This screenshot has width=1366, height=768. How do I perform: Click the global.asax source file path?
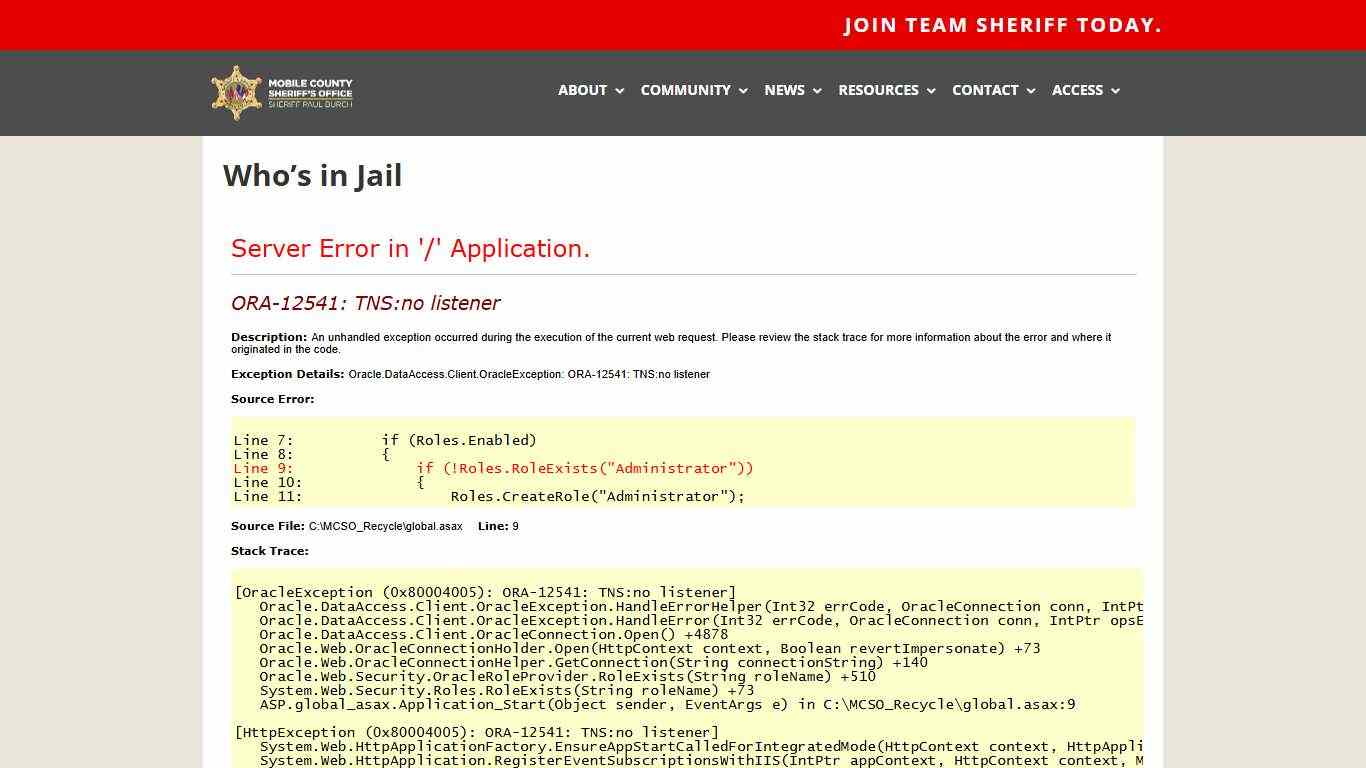(x=385, y=526)
